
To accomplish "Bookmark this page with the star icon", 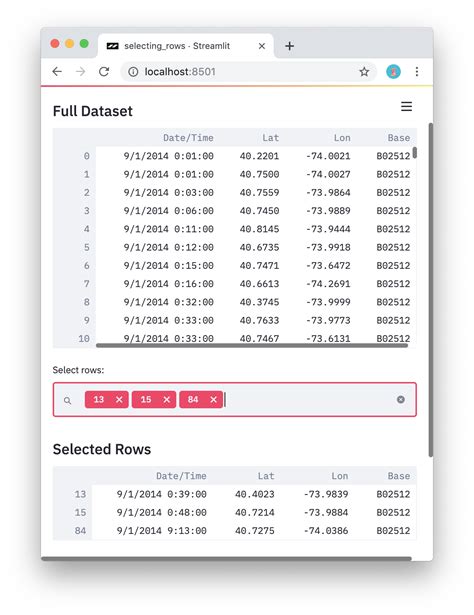I will [364, 71].
